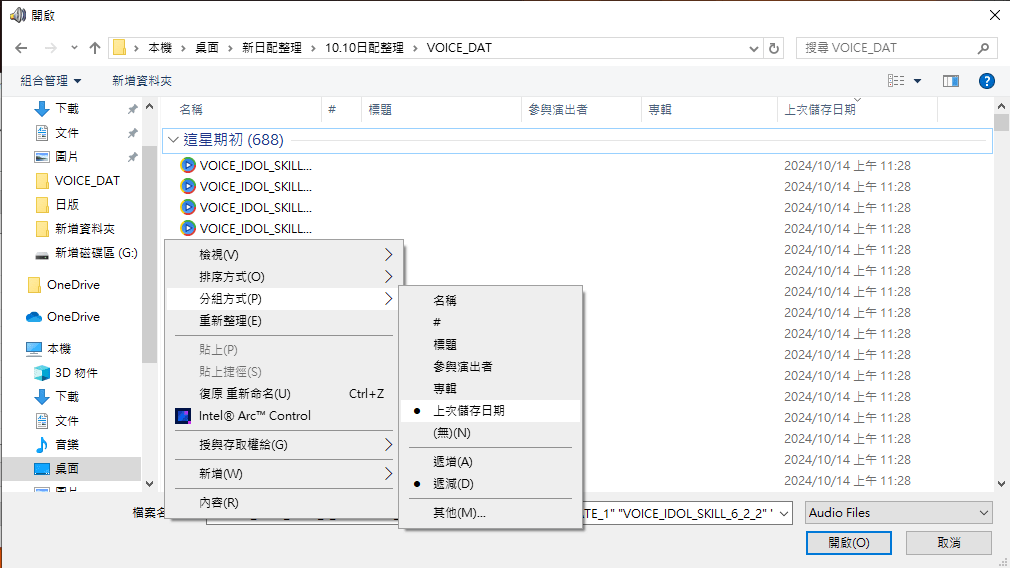Screen dimensions: 1010x568
Task: Click the 3D 物件 folder icon in sidebar
Action: [x=41, y=373]
